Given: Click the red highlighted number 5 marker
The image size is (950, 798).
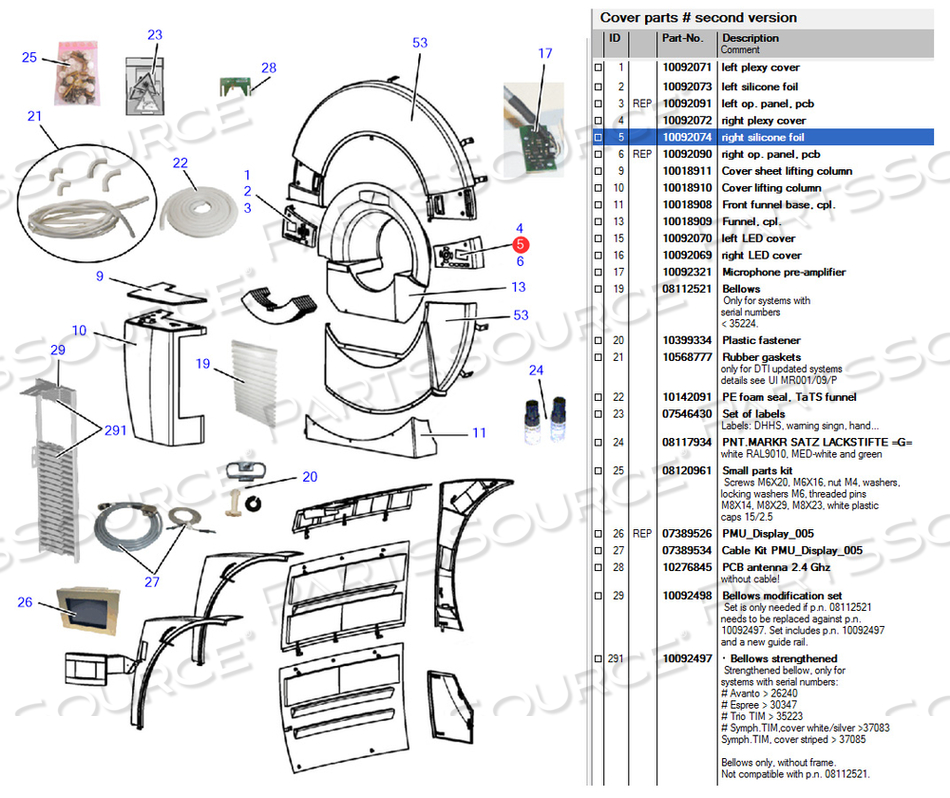Looking at the screenshot, I should pos(520,244).
